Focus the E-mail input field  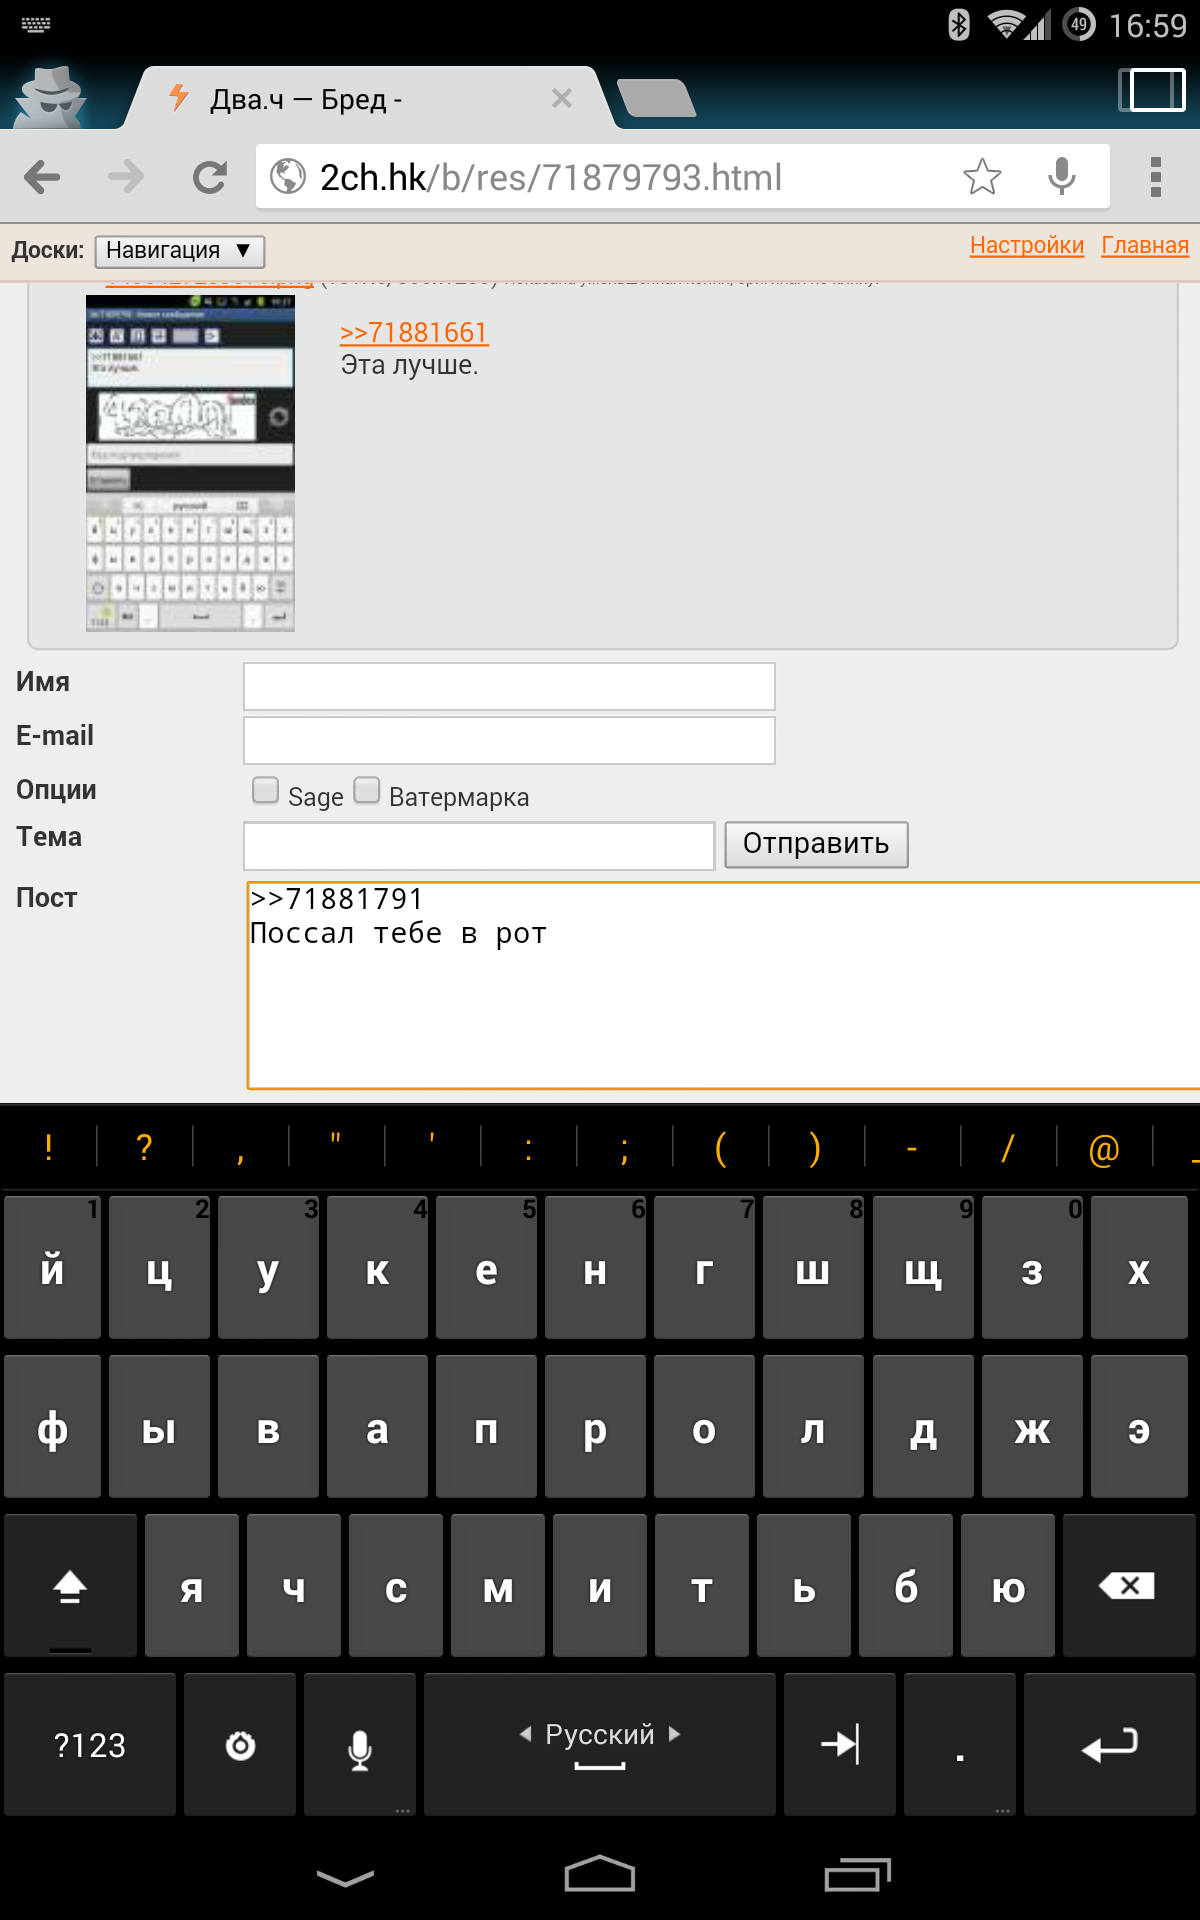(x=509, y=740)
